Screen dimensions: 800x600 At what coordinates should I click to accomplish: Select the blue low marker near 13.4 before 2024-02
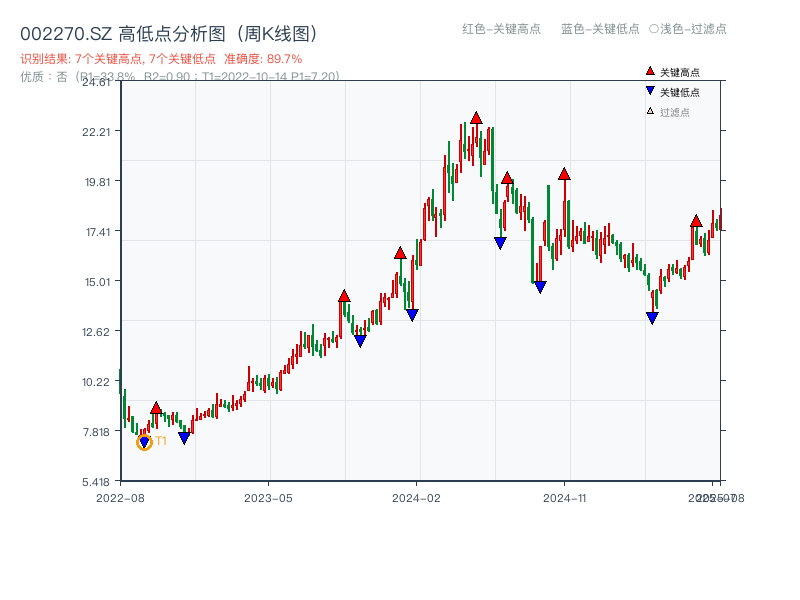tap(412, 315)
